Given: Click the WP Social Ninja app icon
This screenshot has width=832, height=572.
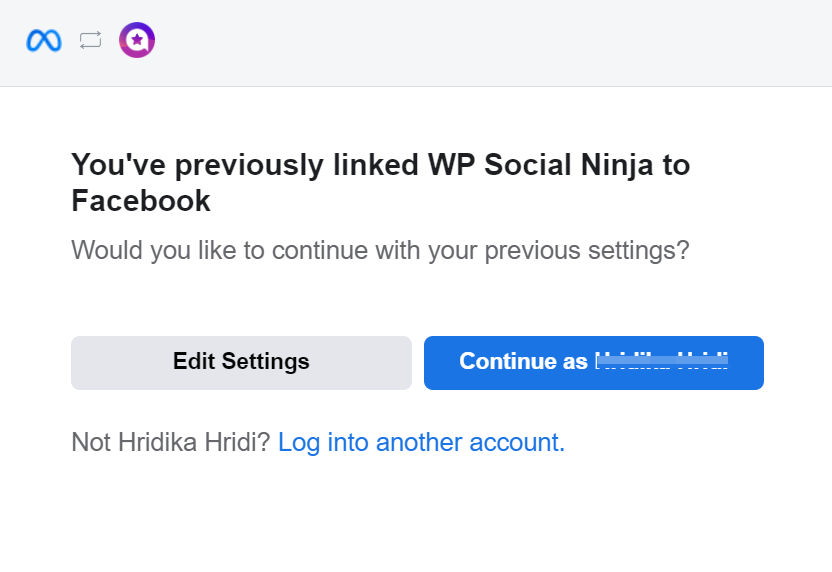Looking at the screenshot, I should [x=137, y=41].
